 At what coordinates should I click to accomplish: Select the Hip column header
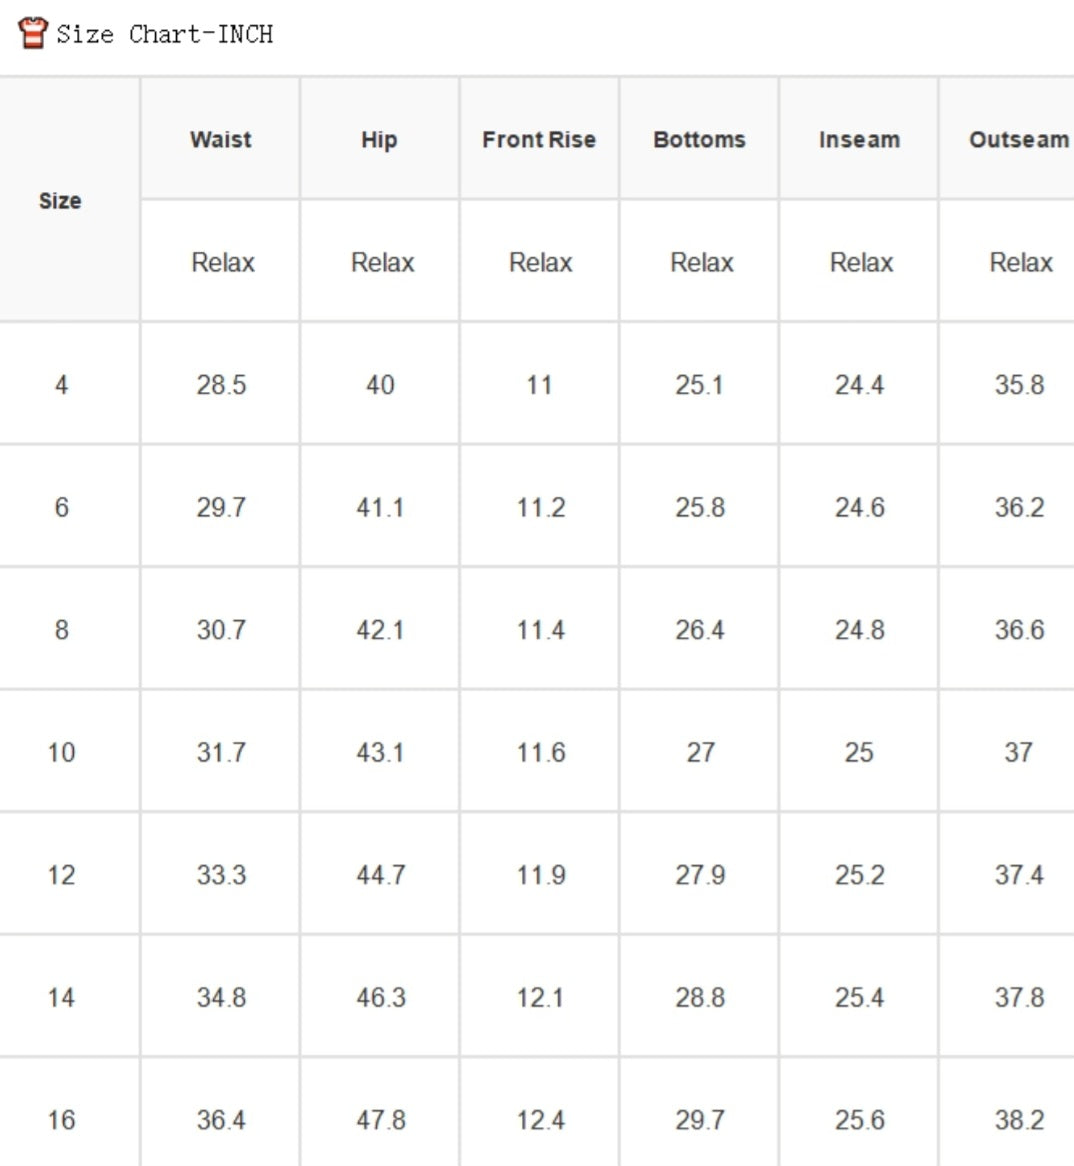(379, 140)
